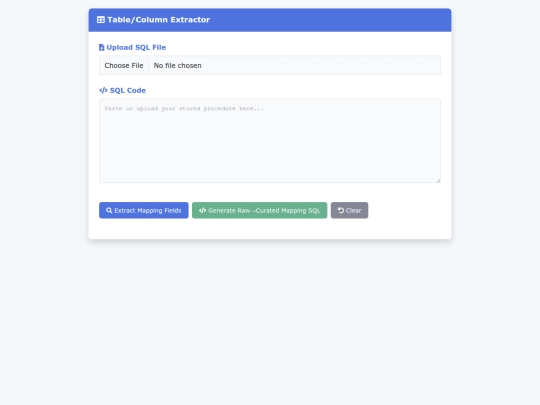Click the file icon beside Upload SQL File

pyautogui.click(x=102, y=48)
